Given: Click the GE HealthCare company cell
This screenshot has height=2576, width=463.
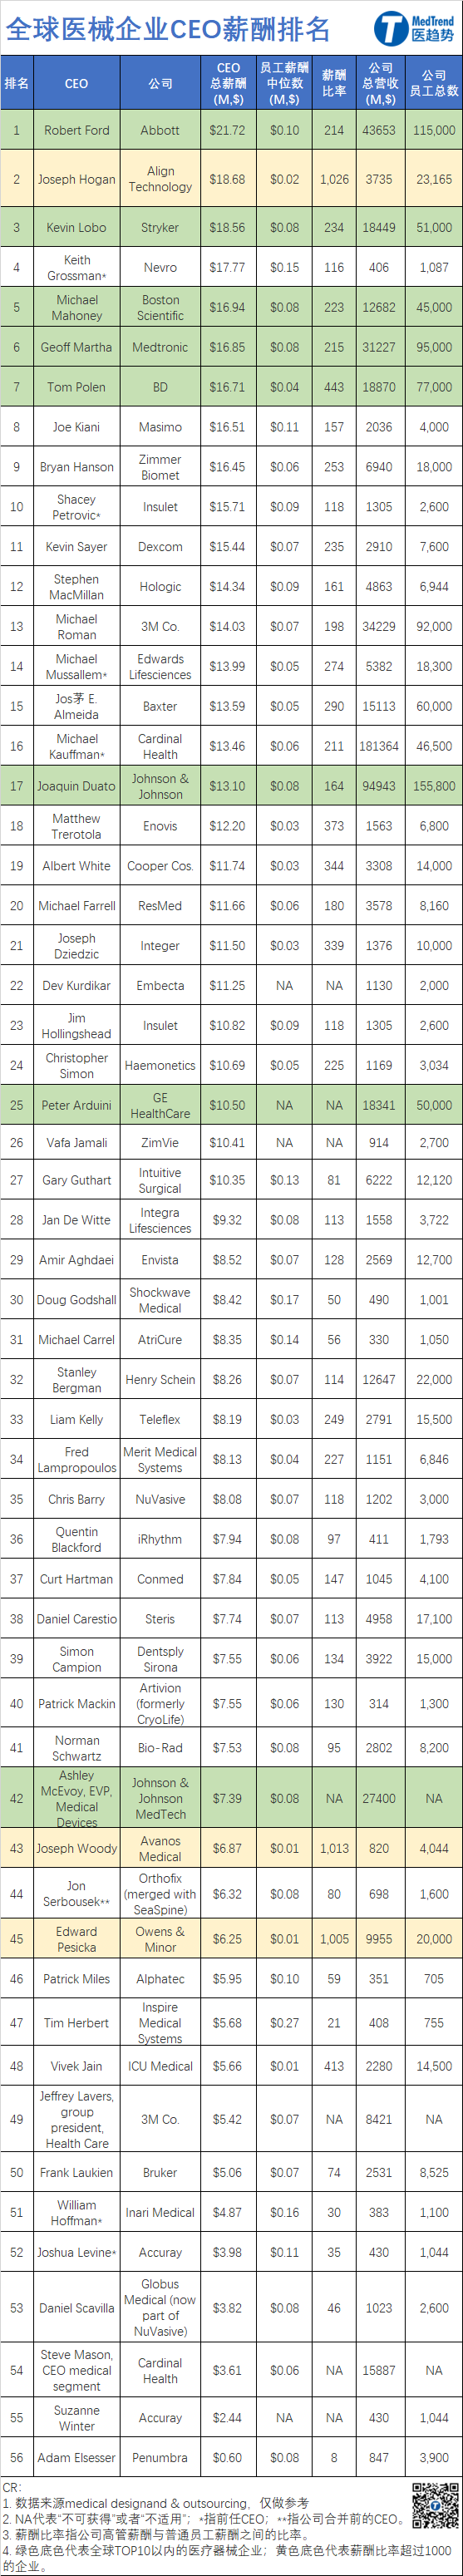Looking at the screenshot, I should (x=160, y=1105).
